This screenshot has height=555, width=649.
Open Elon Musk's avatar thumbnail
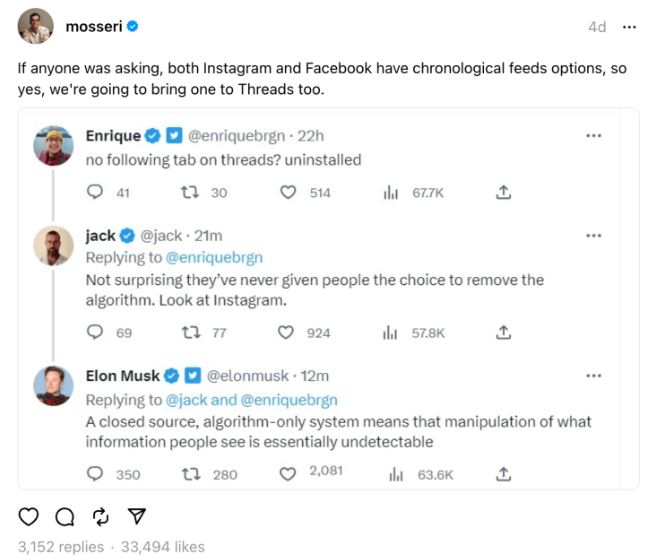(53, 386)
